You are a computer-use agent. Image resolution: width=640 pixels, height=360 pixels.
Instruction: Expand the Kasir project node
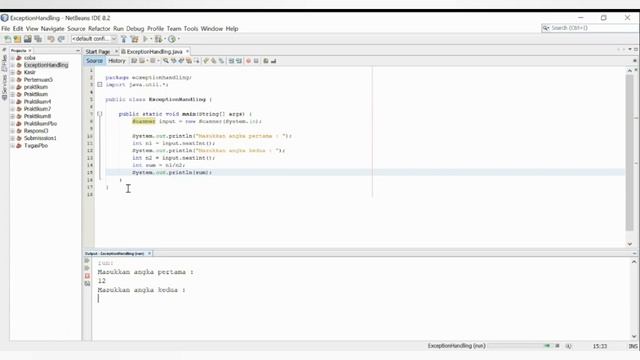pos(13,72)
